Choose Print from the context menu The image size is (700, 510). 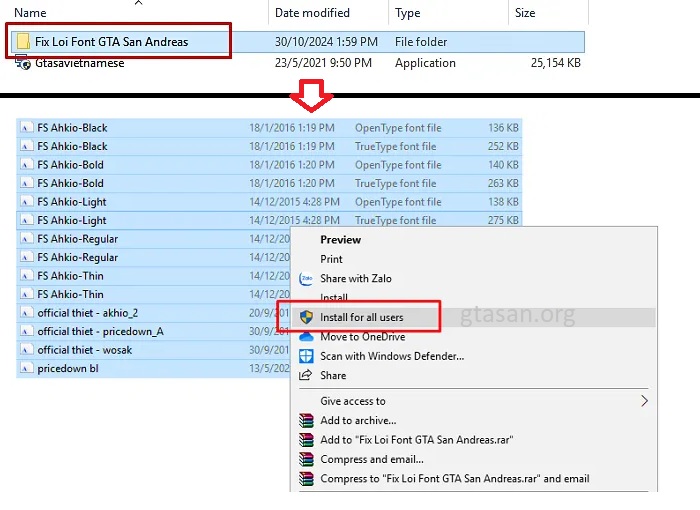click(331, 259)
